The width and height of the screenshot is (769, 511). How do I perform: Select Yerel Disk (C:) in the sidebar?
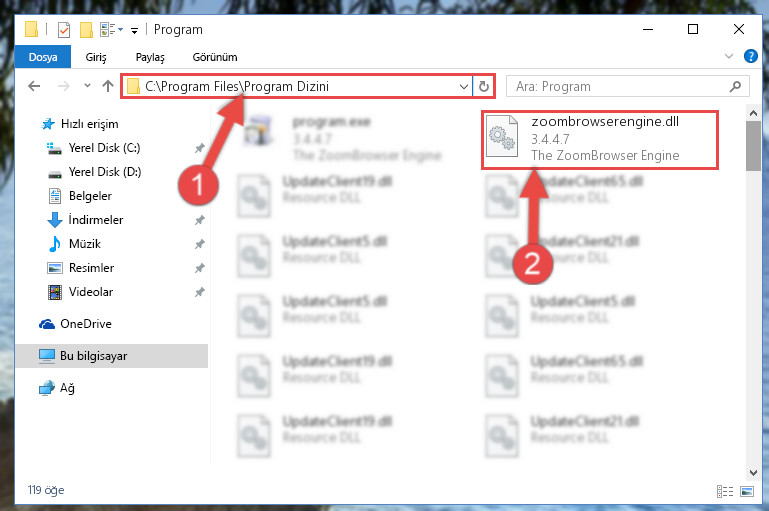pos(104,148)
